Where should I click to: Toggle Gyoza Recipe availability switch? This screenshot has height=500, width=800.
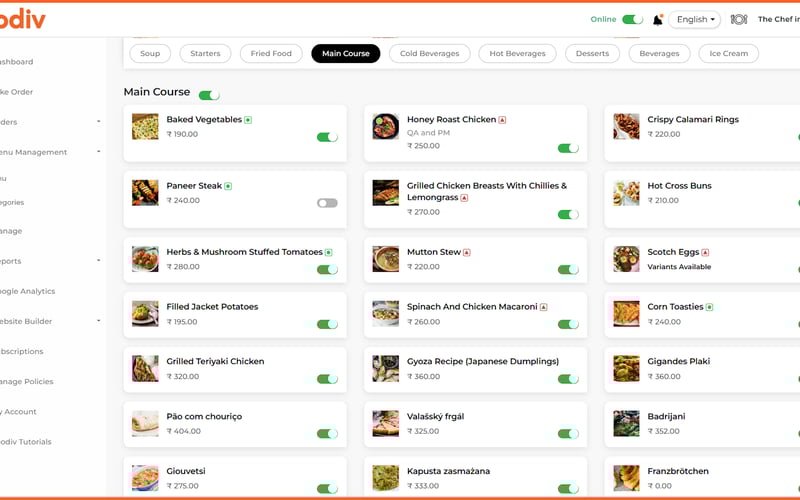[x=568, y=379]
